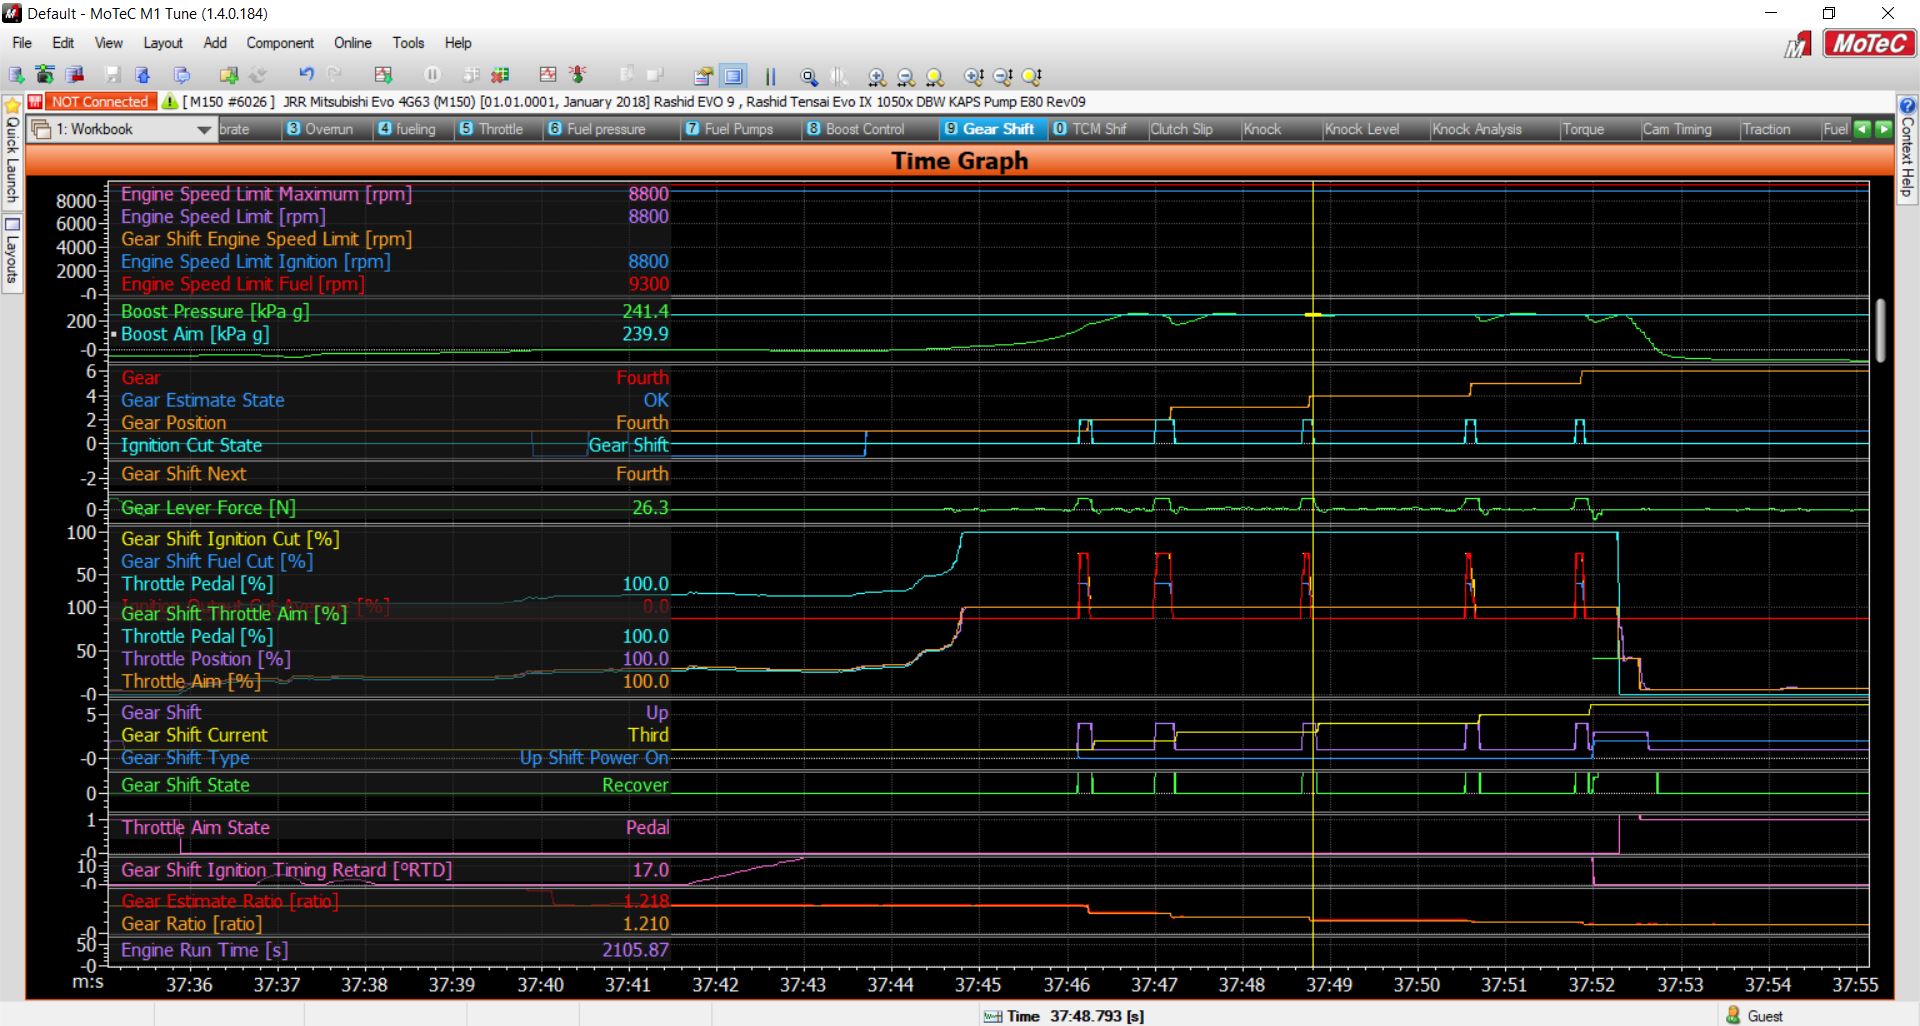Click the vertical zoom out icon

coord(1002,76)
